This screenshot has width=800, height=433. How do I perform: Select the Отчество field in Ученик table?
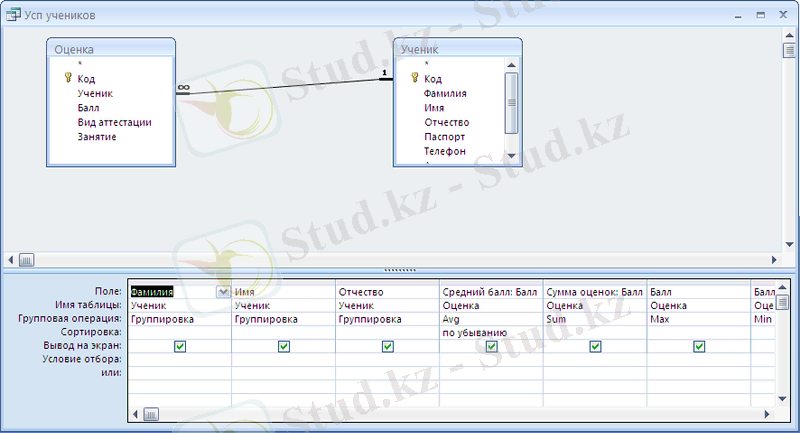pos(446,122)
